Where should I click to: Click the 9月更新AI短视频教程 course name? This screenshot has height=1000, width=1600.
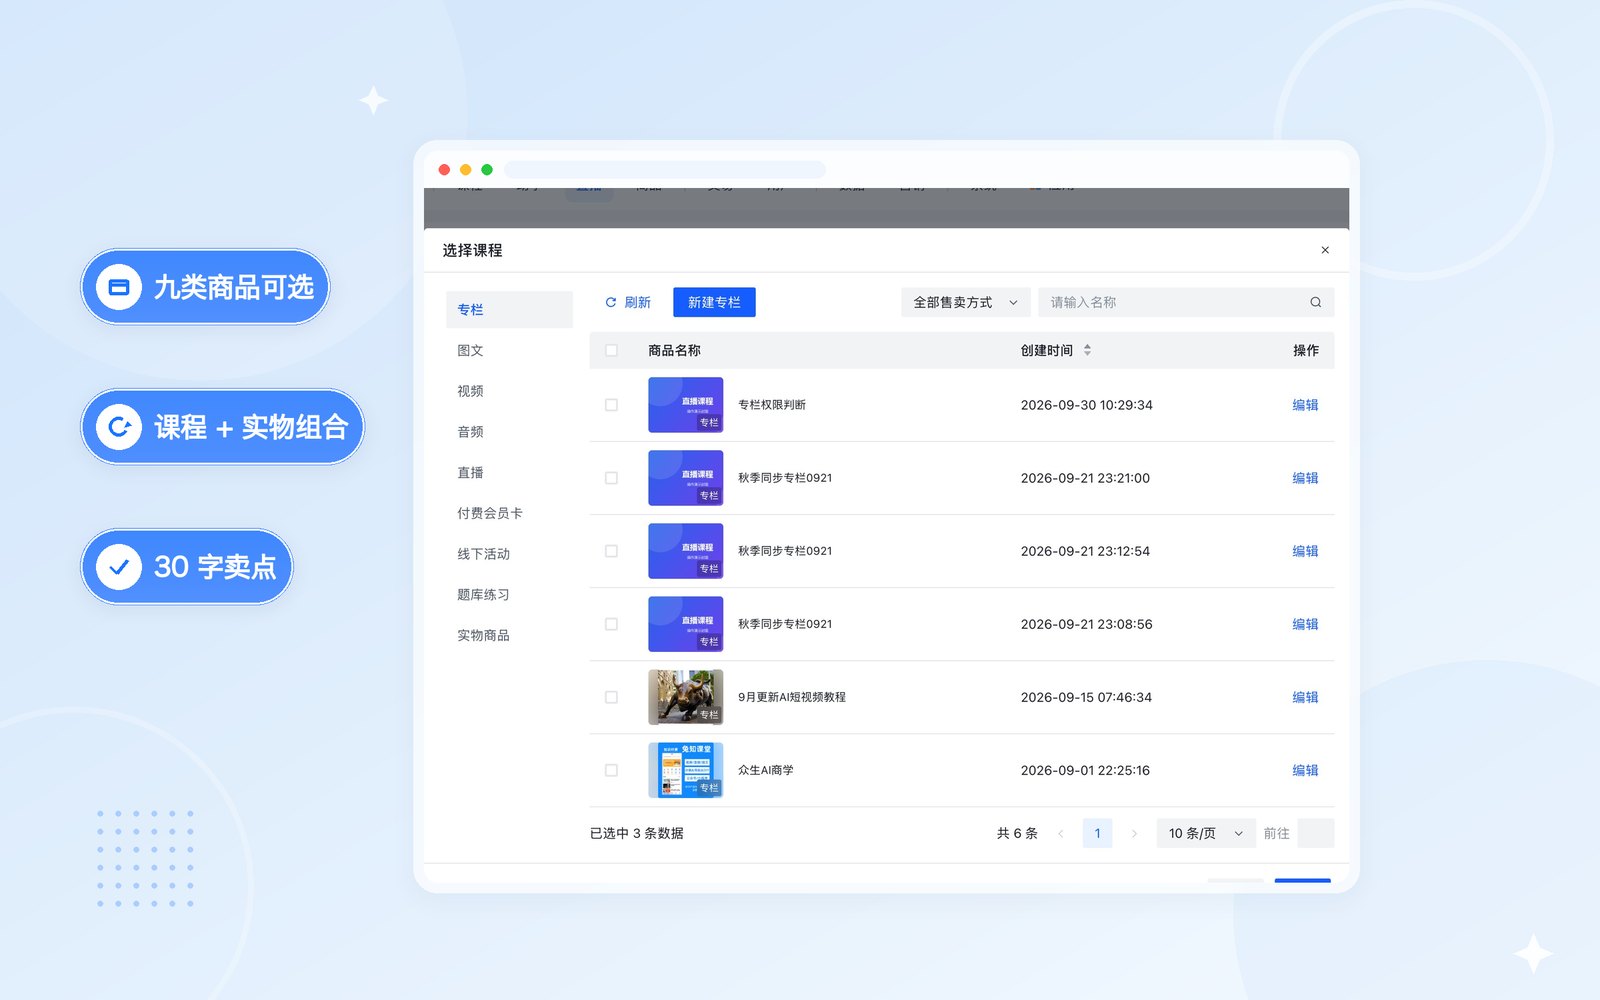[791, 697]
